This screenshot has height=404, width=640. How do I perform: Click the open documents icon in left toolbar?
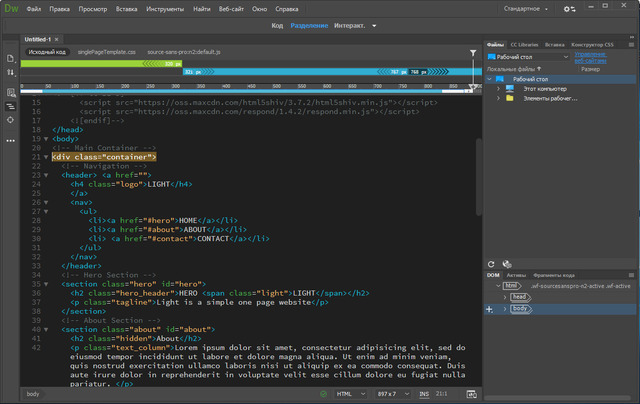pyautogui.click(x=10, y=59)
